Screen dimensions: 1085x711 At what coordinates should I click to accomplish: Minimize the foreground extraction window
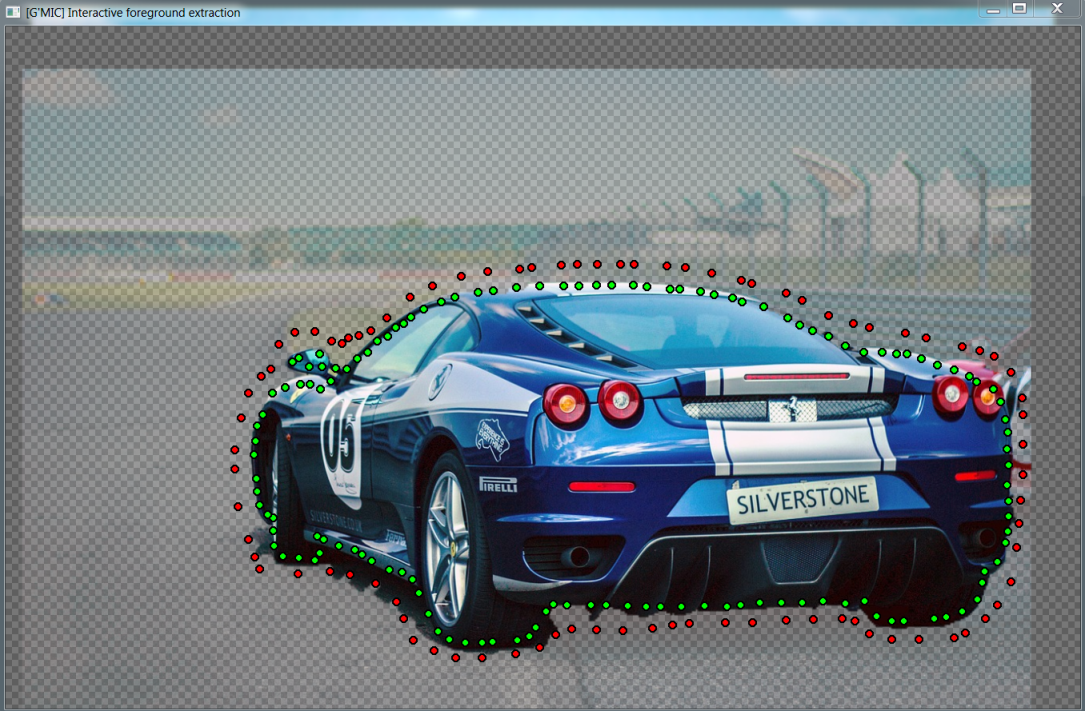pyautogui.click(x=993, y=10)
